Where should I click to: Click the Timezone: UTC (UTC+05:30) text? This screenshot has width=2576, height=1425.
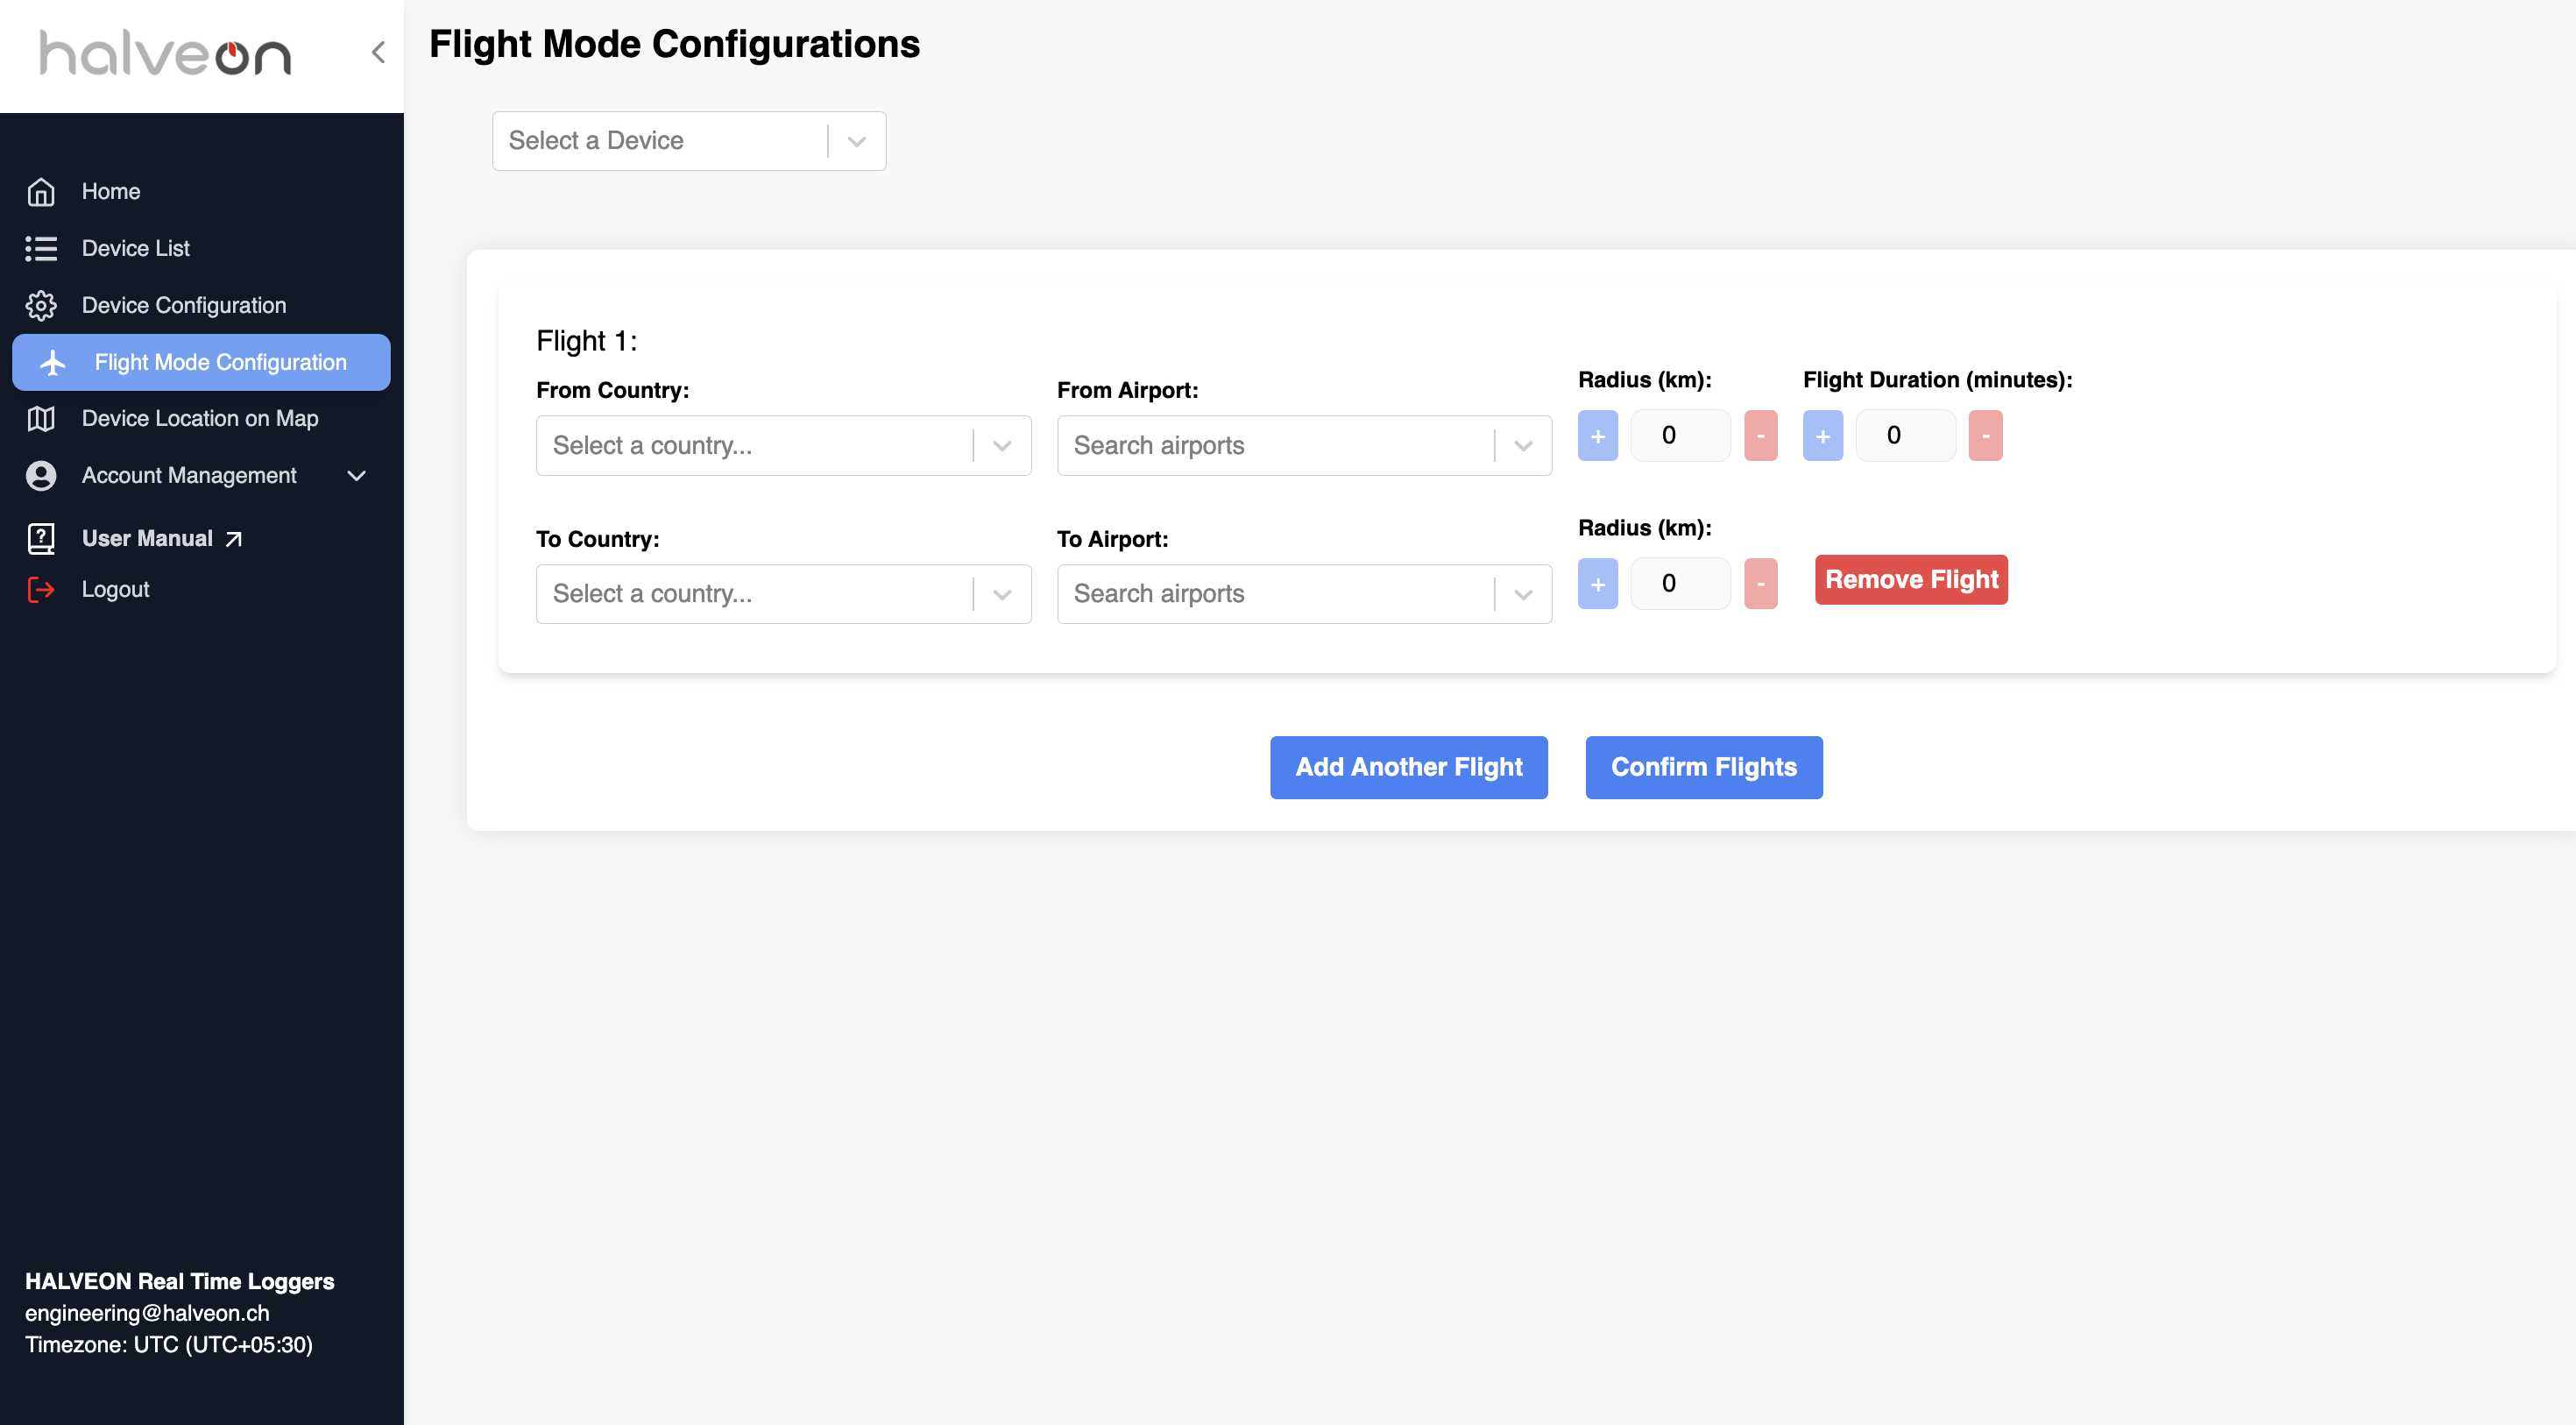[x=169, y=1344]
